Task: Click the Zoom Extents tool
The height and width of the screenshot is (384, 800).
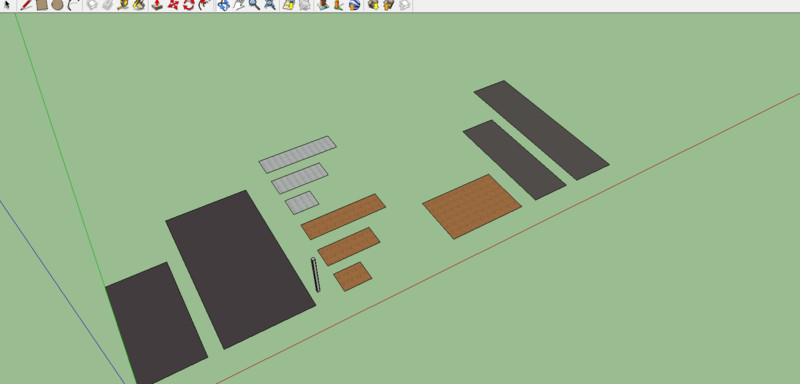Action: (270, 5)
